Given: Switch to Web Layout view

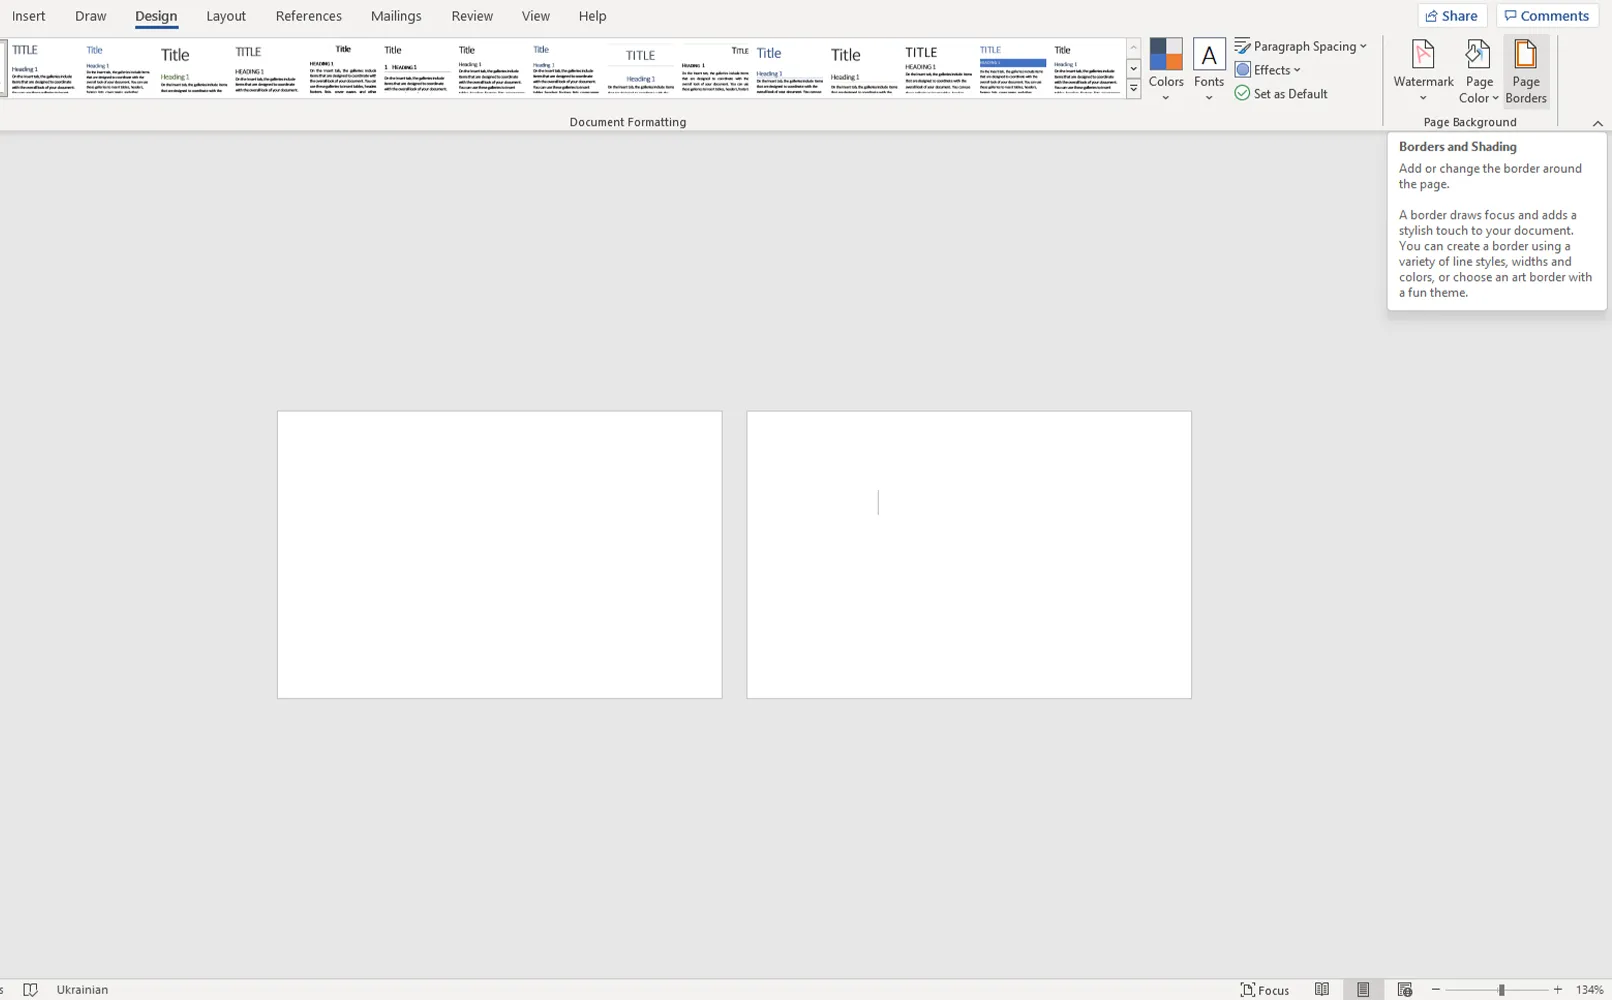Looking at the screenshot, I should [x=1405, y=989].
